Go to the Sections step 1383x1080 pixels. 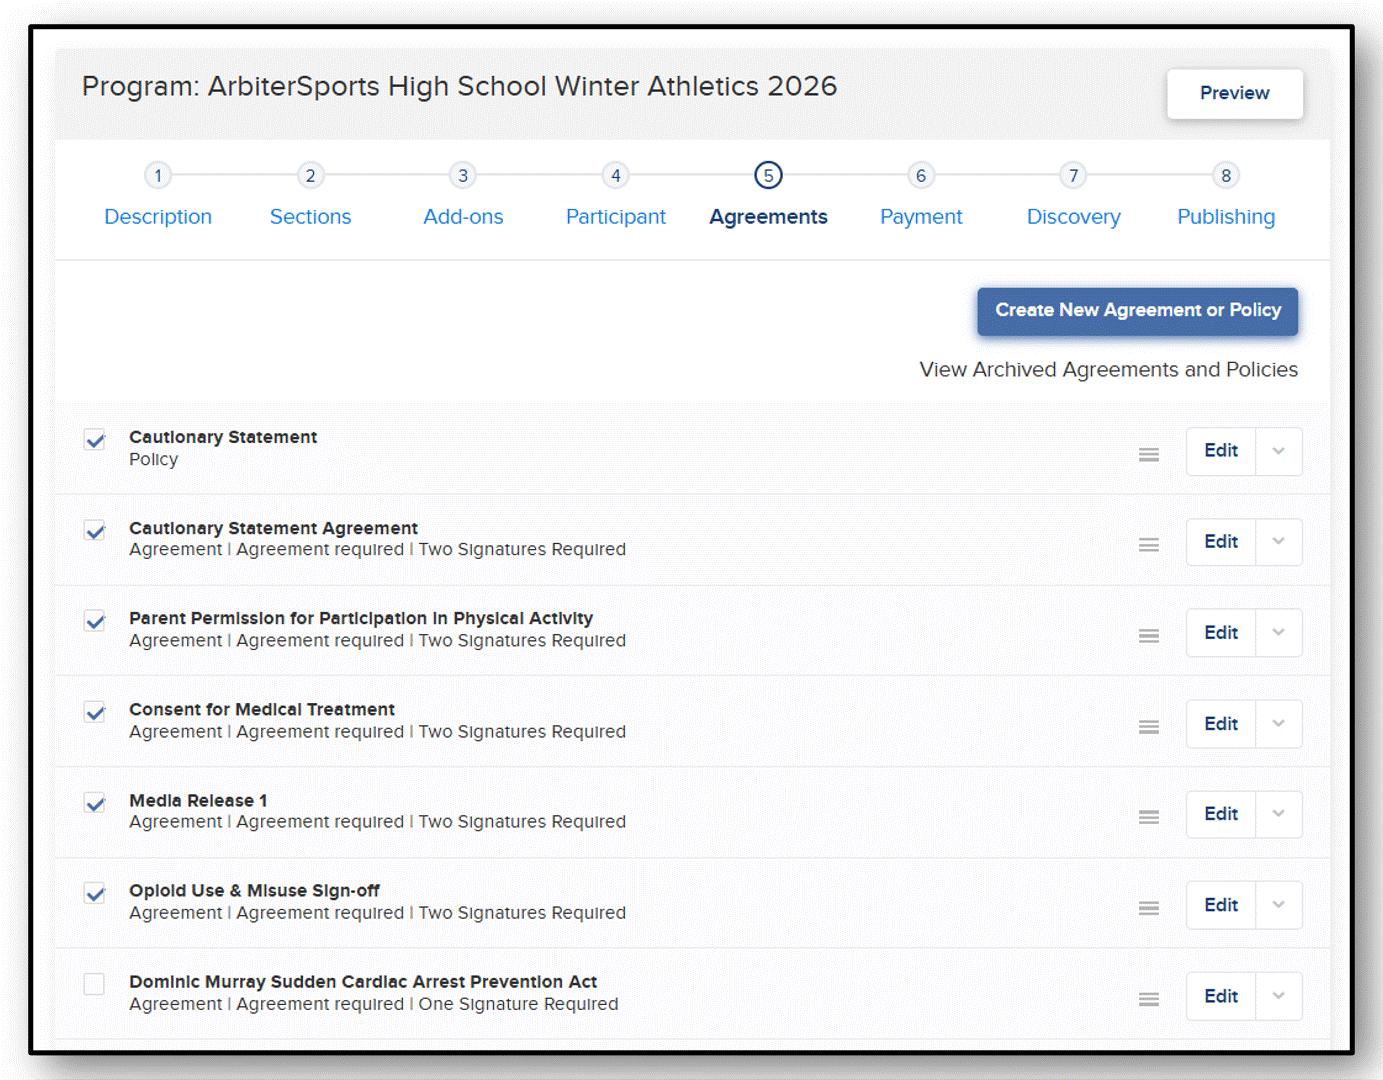tap(311, 217)
